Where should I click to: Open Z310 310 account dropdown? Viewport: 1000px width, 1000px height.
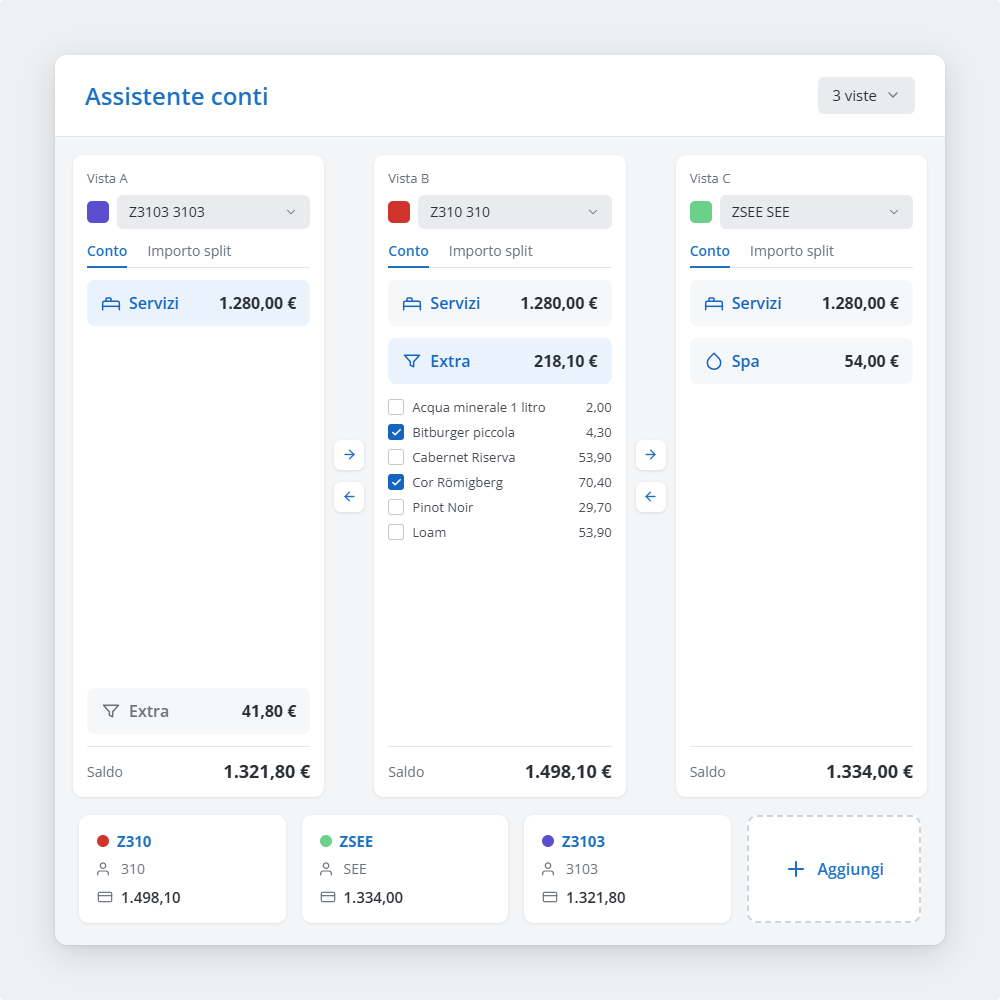point(515,212)
